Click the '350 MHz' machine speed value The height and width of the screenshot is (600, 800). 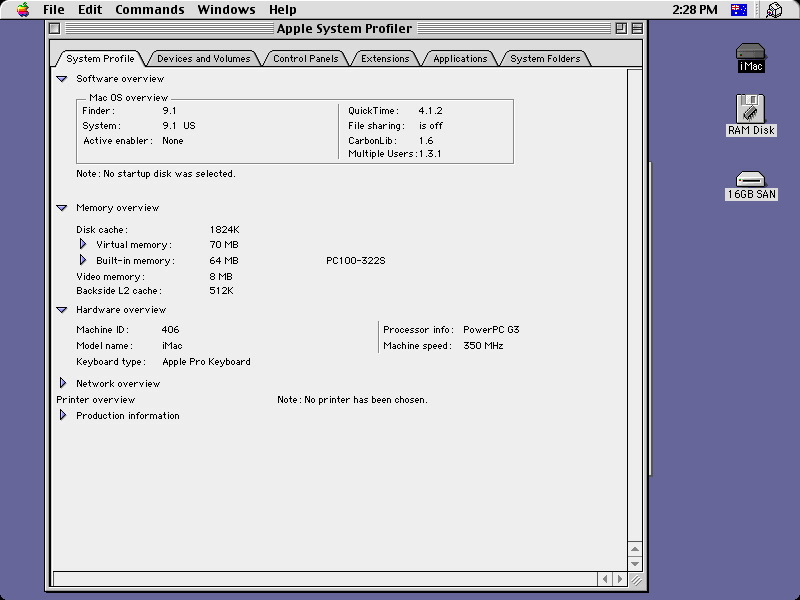point(483,345)
